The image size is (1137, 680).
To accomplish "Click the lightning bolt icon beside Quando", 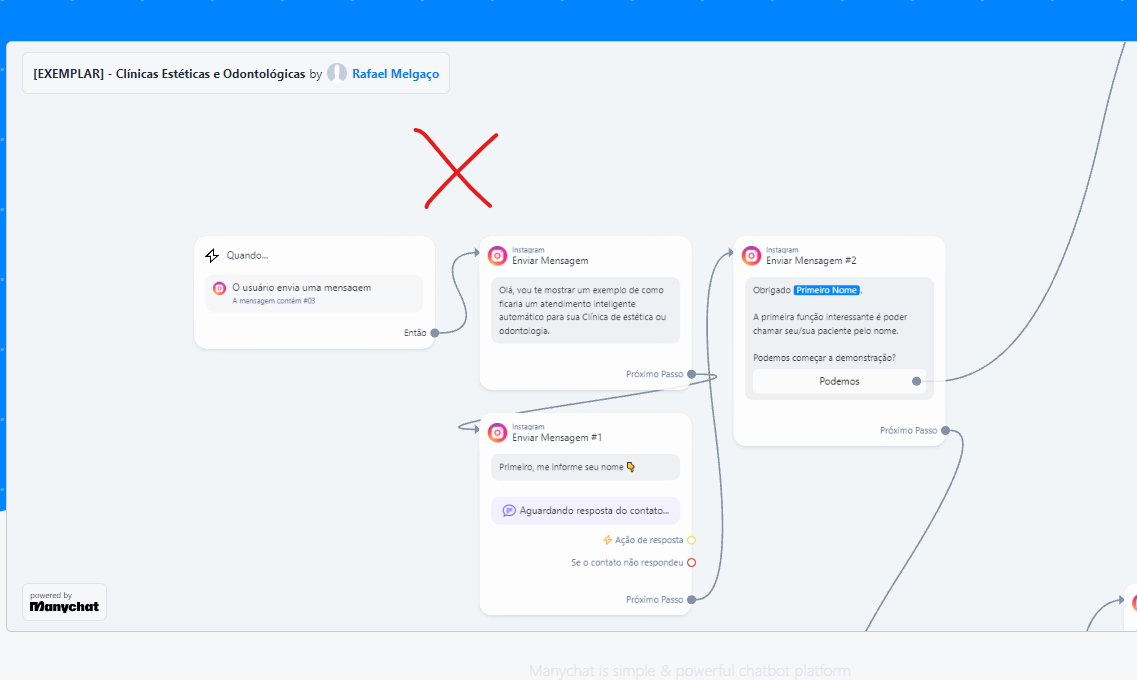I will [212, 255].
